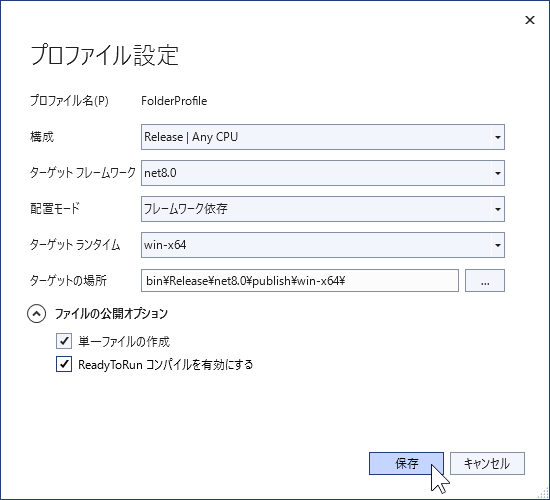Click the フレームワーク依存 deployment mode box
Viewport: 550px width, 500px height.
[x=323, y=209]
